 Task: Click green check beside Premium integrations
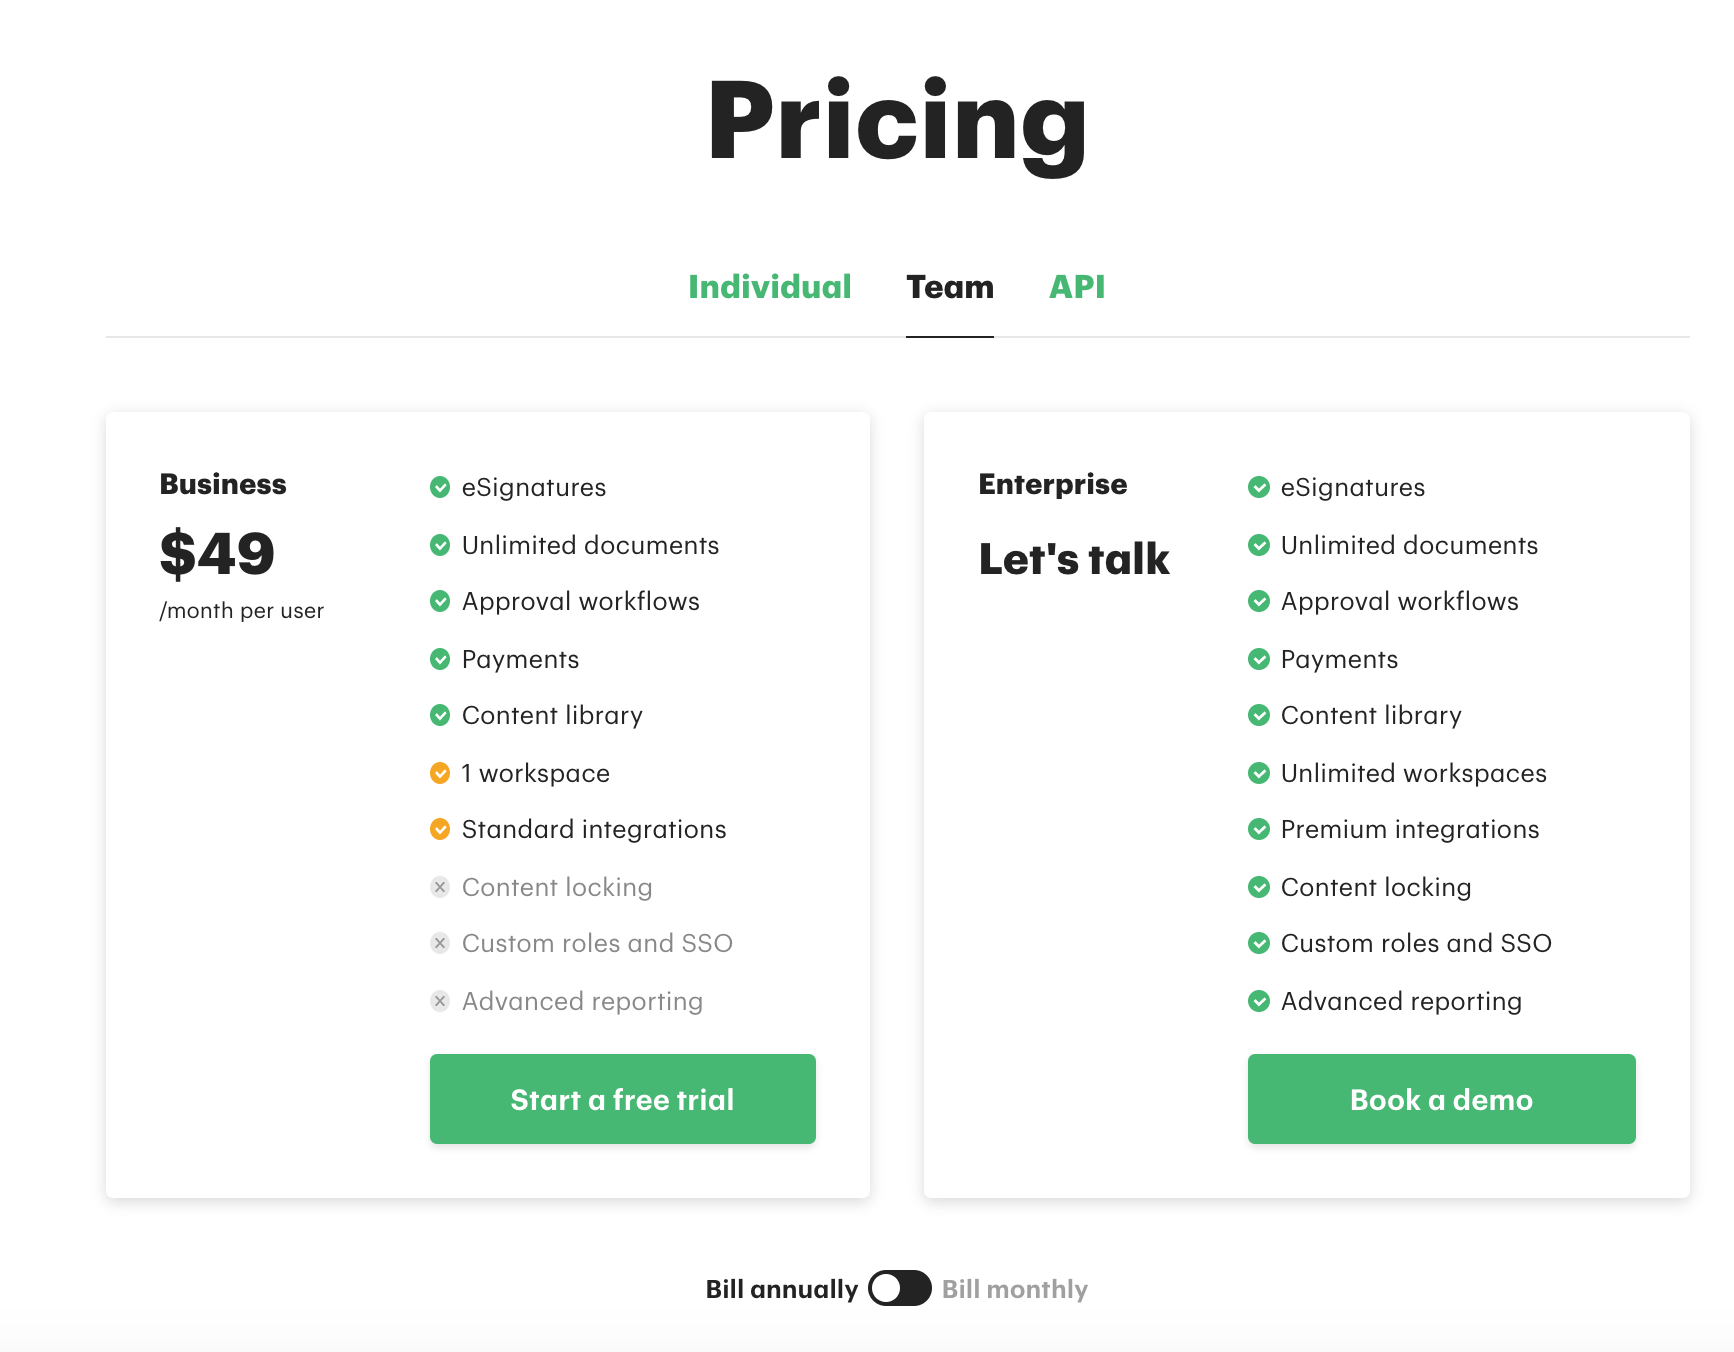coord(1259,829)
